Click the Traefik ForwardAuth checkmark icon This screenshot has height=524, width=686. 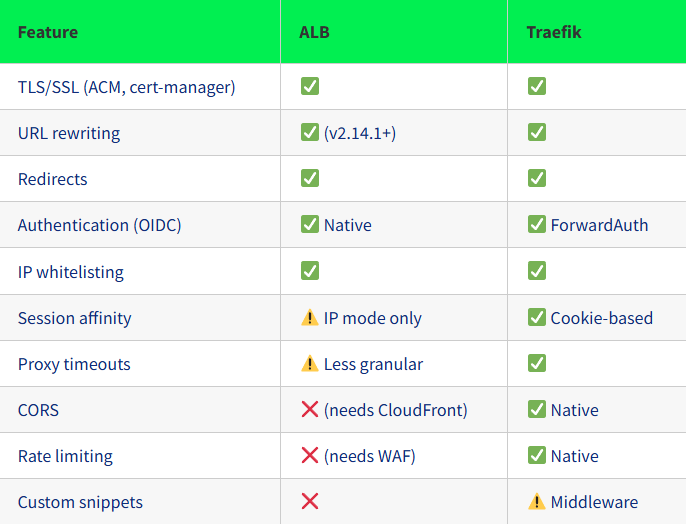pos(537,225)
